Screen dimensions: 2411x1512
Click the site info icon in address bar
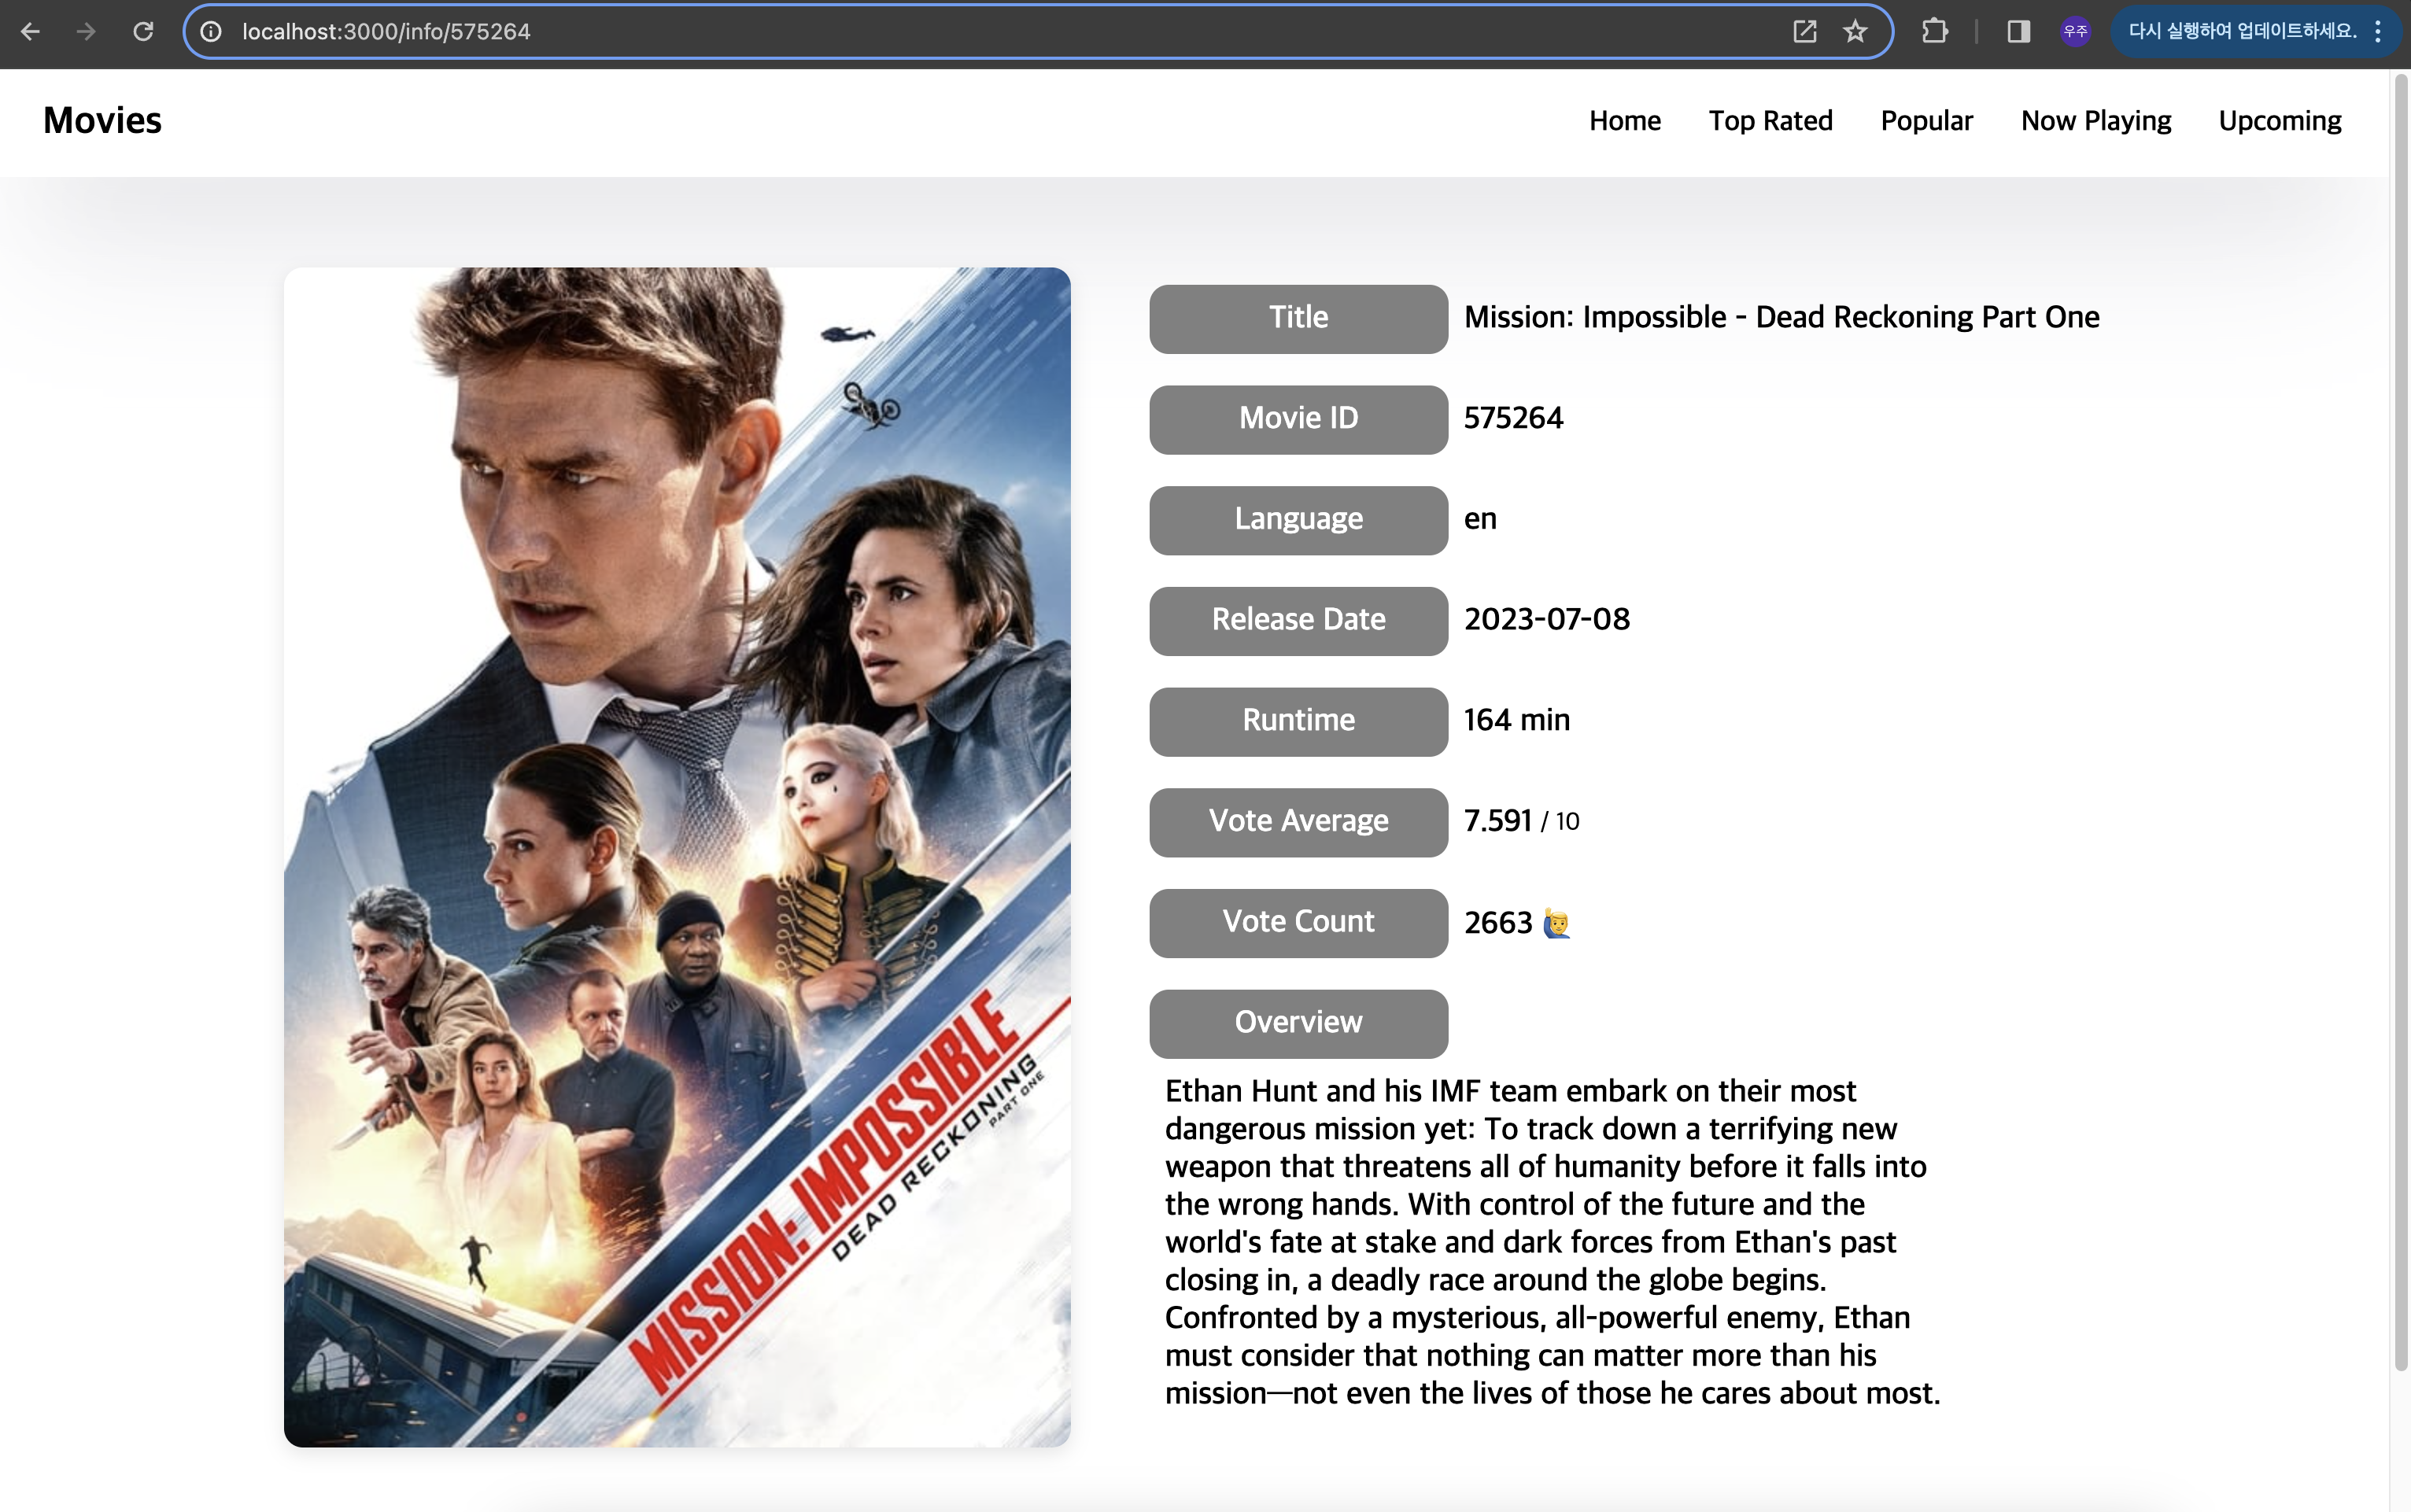click(211, 32)
